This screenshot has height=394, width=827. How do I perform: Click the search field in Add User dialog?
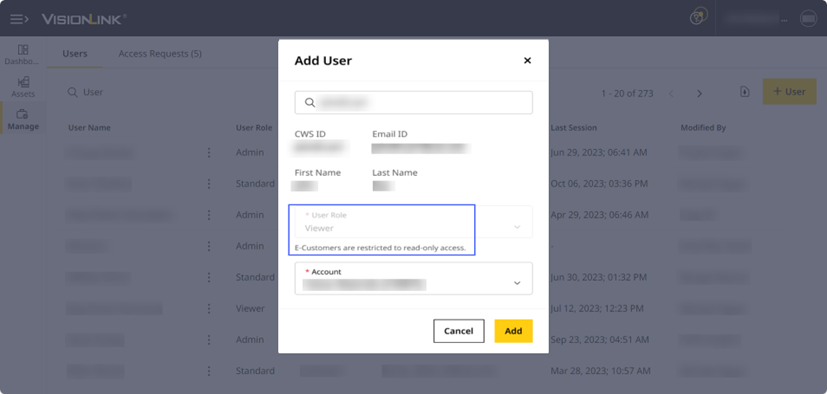point(414,102)
